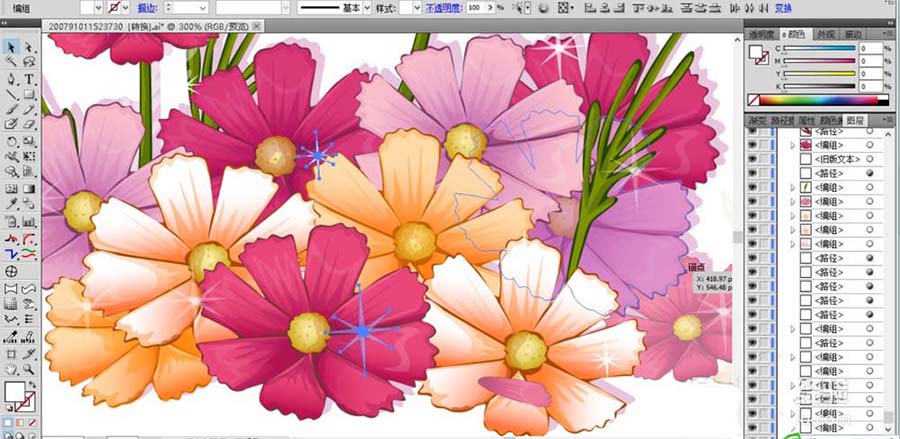
Task: Select the Warp tool
Action: [x=11, y=157]
